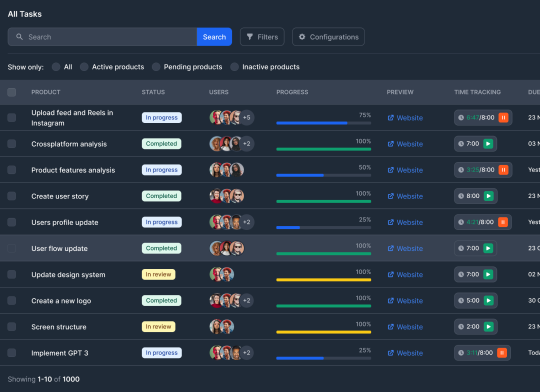540x392 pixels.
Task: Sort by the PRODUCT column header
Action: 46,92
